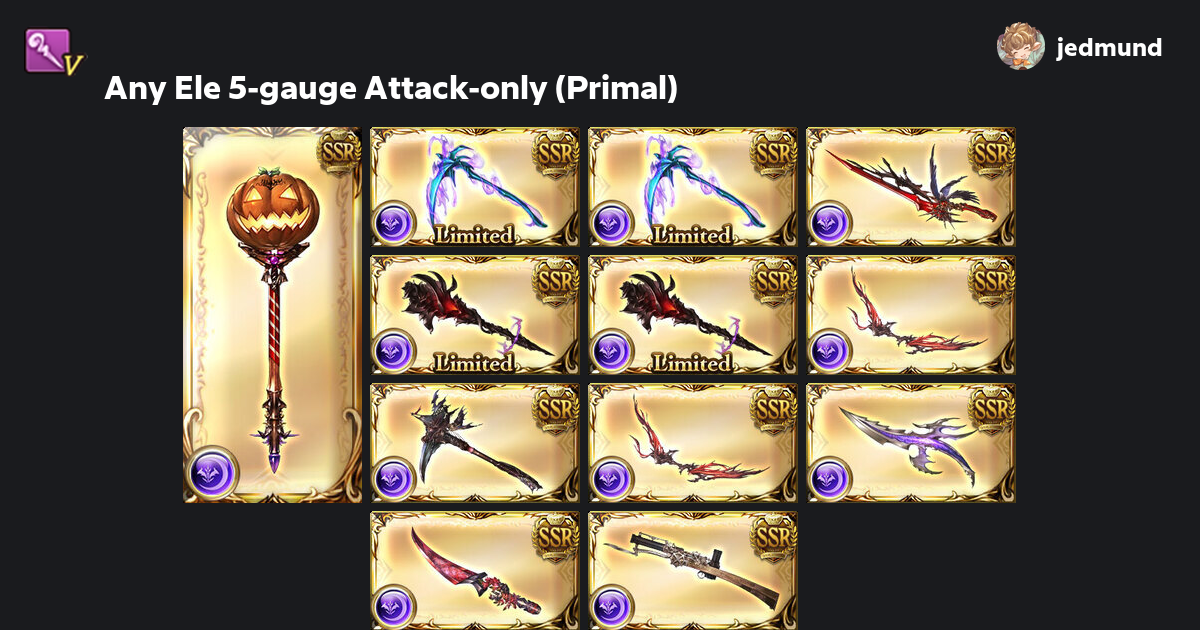
Task: Select the red thorned bow, third row
Action: coord(693,443)
